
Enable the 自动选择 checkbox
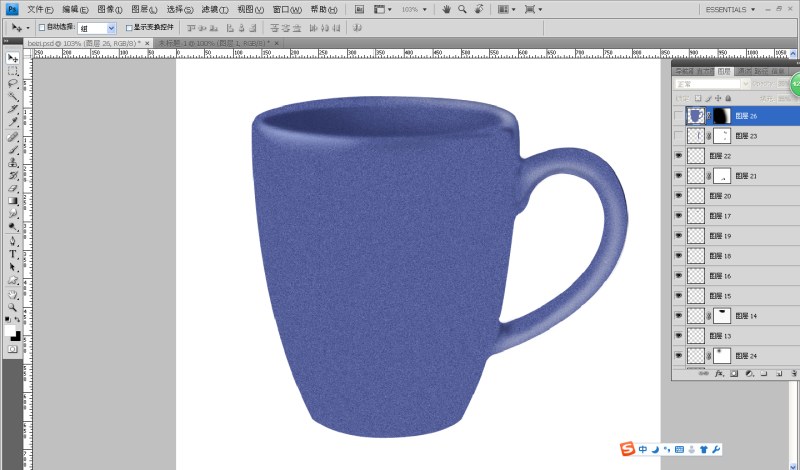[42, 28]
